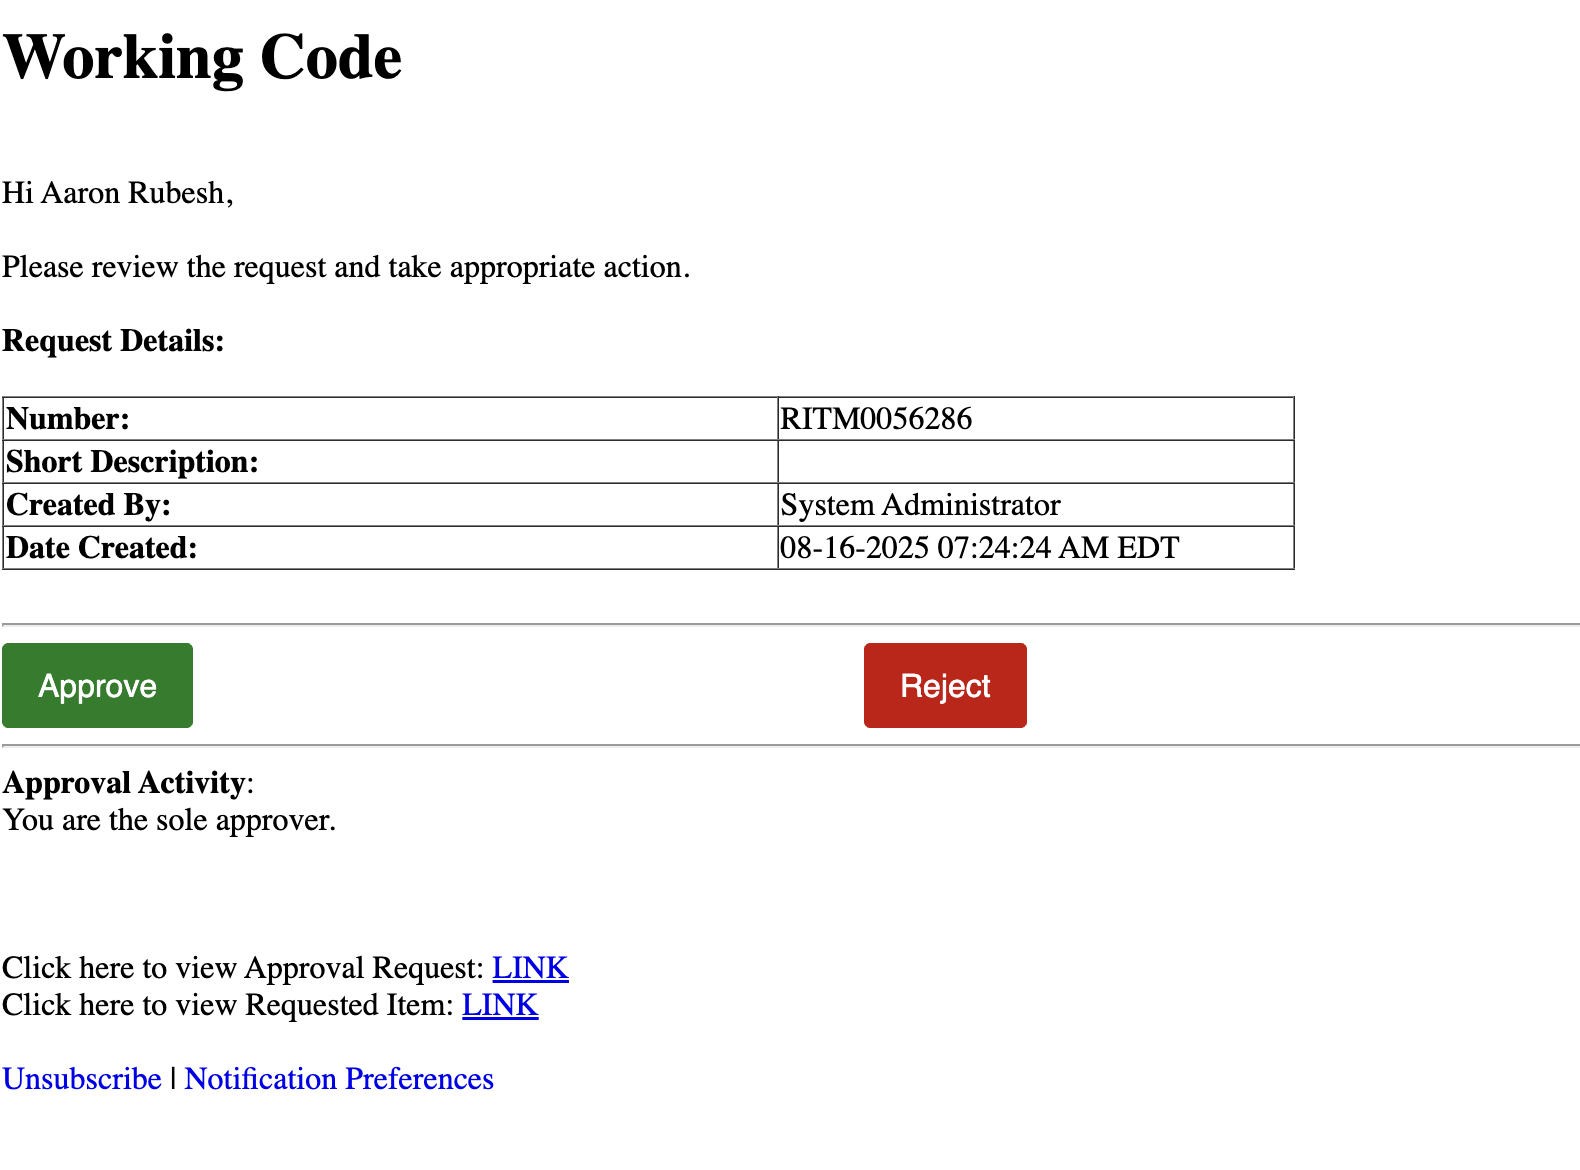1580x1170 pixels.
Task: Open Notification Preferences link
Action: click(339, 1079)
